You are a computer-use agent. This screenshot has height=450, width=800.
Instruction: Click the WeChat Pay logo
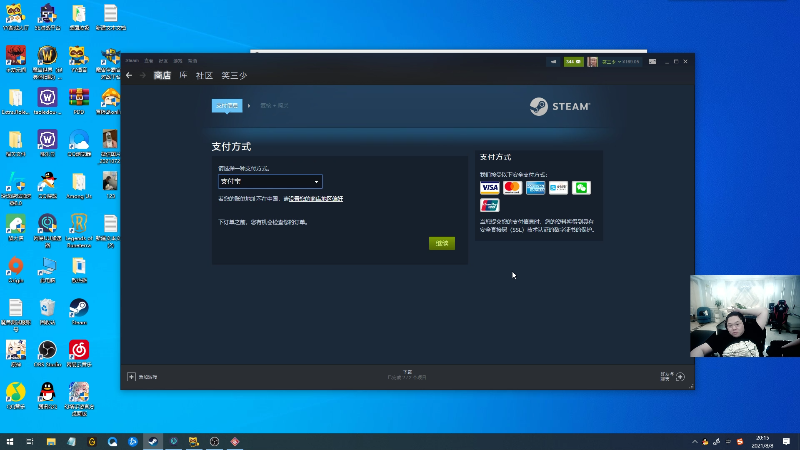click(581, 188)
